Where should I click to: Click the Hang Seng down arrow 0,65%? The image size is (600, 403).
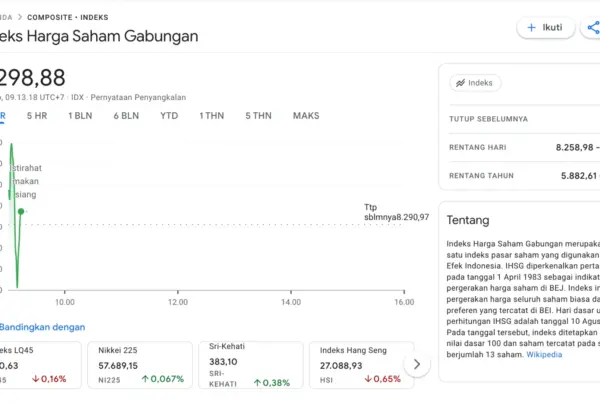(382, 379)
